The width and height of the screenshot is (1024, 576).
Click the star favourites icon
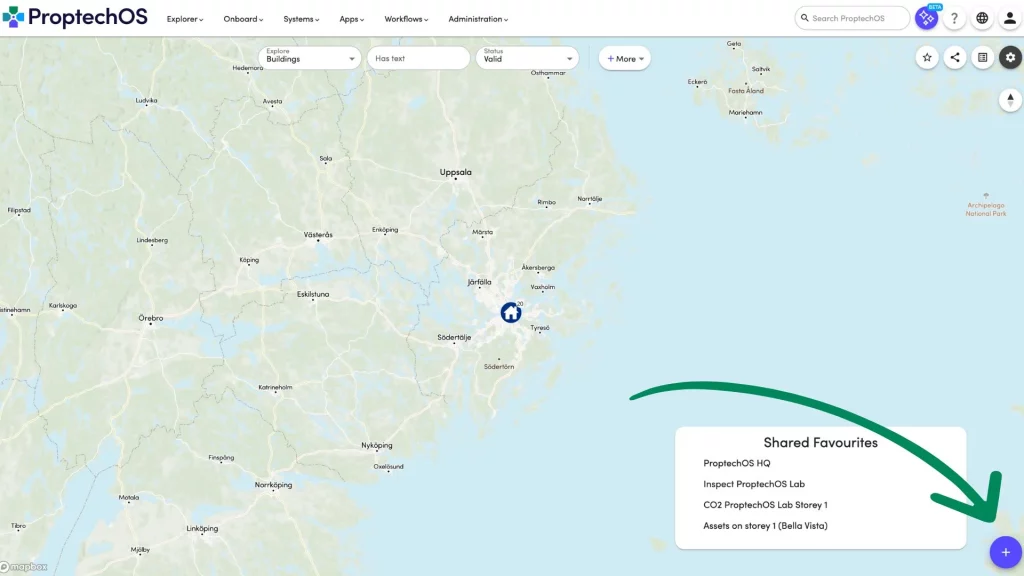(927, 58)
